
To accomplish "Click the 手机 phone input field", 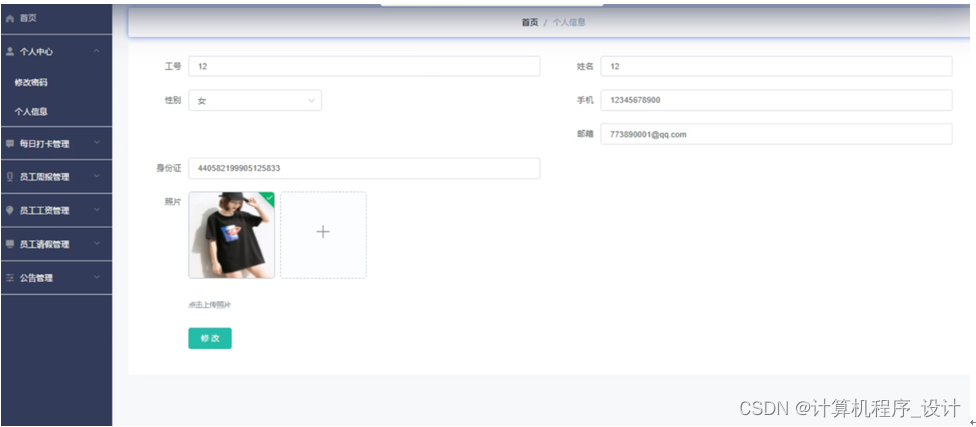I will pos(776,100).
